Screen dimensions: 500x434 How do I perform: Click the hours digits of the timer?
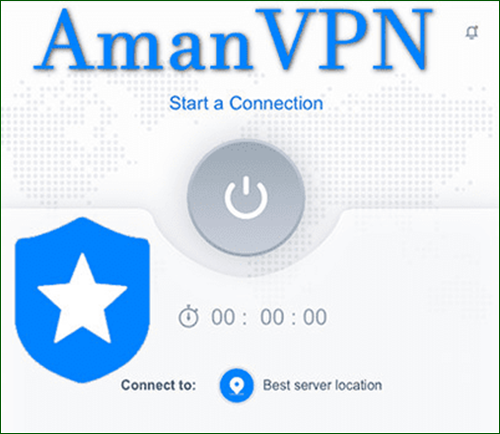[223, 317]
